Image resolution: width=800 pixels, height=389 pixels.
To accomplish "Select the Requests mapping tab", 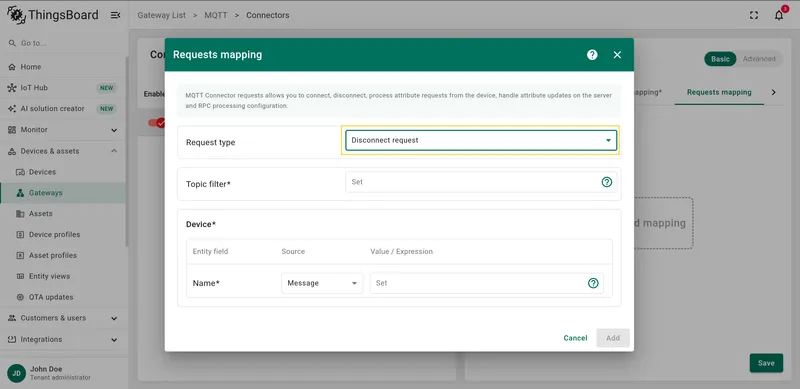I will coord(719,92).
